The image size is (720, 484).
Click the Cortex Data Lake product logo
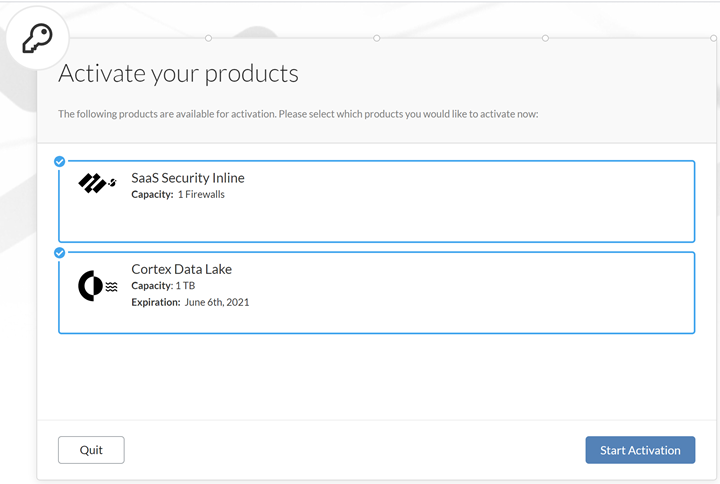pyautogui.click(x=97, y=285)
